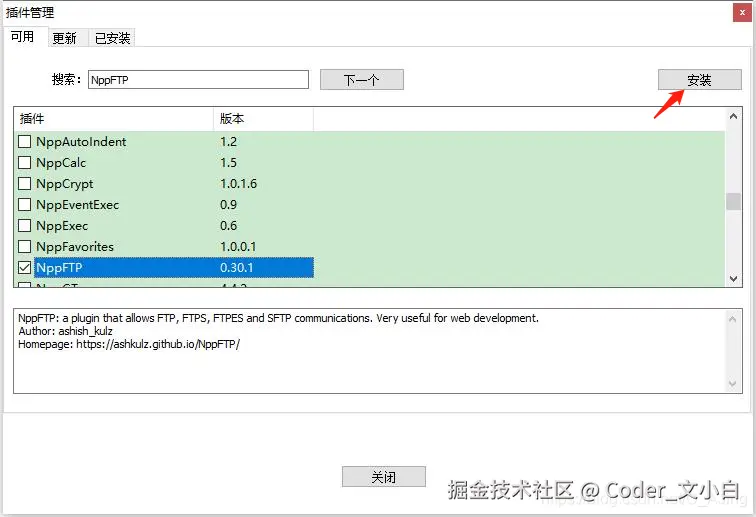Check the NppEventExec checkbox
The image size is (756, 517).
click(25, 204)
